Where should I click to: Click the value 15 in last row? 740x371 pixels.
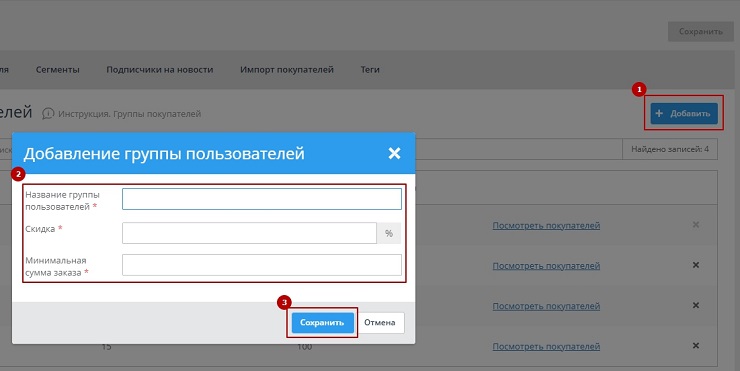pos(107,347)
